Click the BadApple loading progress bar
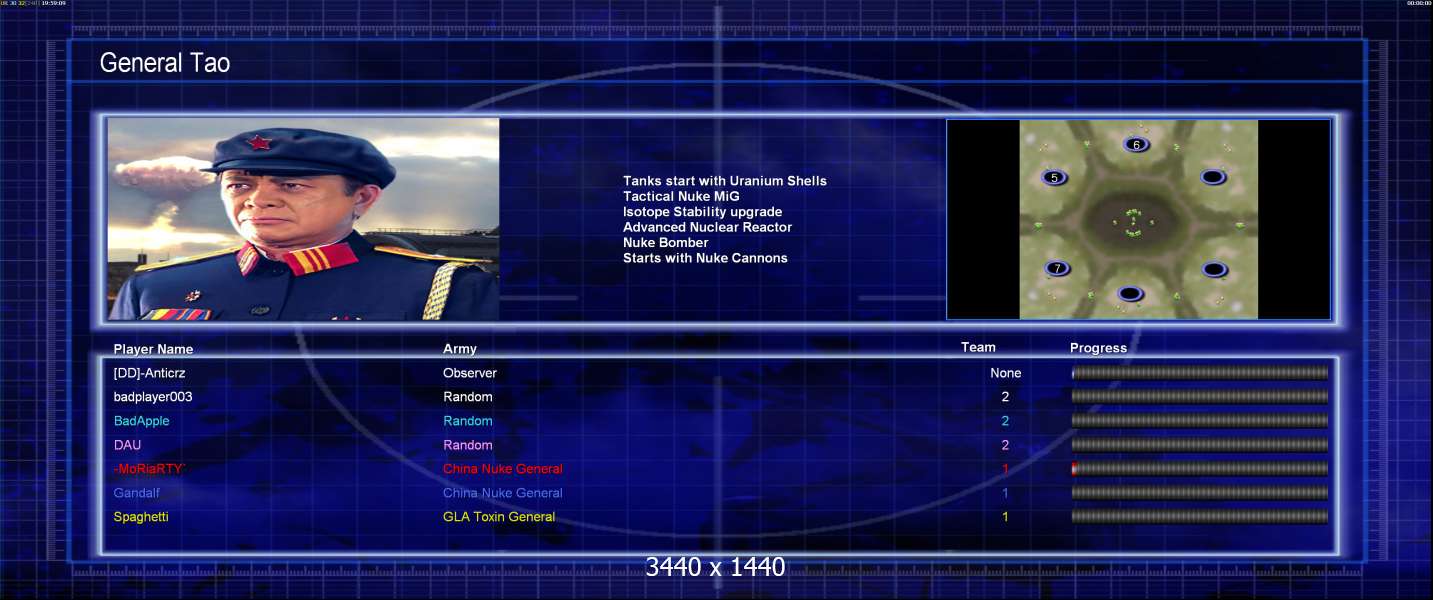This screenshot has width=1433, height=600. [x=1200, y=421]
